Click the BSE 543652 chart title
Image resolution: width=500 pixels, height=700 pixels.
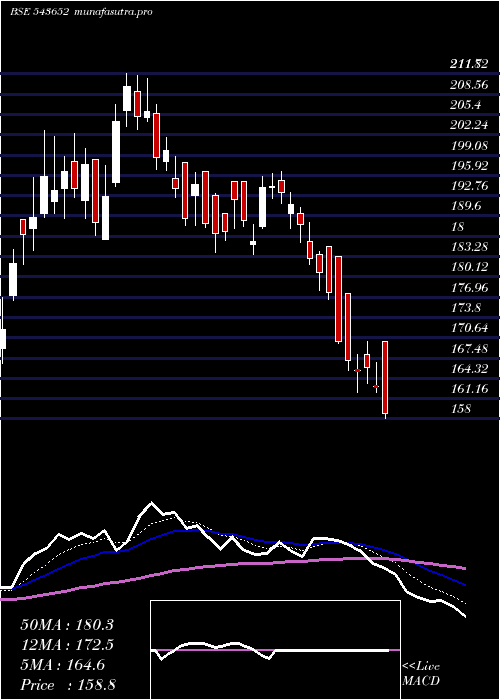point(39,12)
